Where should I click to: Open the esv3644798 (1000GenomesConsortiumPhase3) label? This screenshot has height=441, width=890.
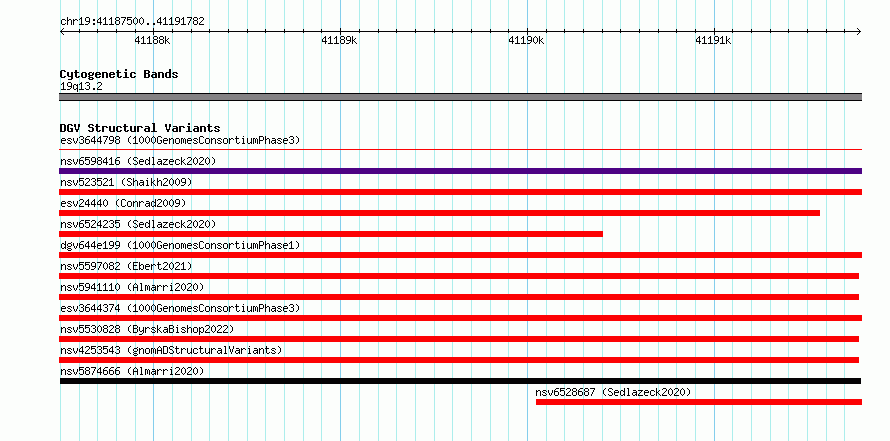click(180, 140)
